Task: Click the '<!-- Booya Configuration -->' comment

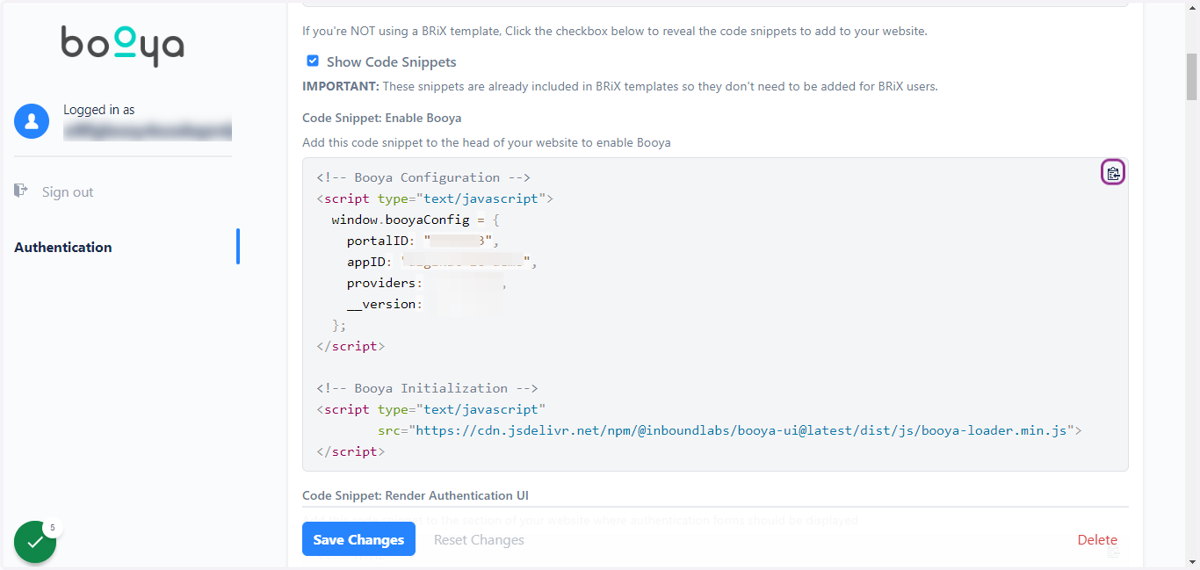Action: [423, 177]
